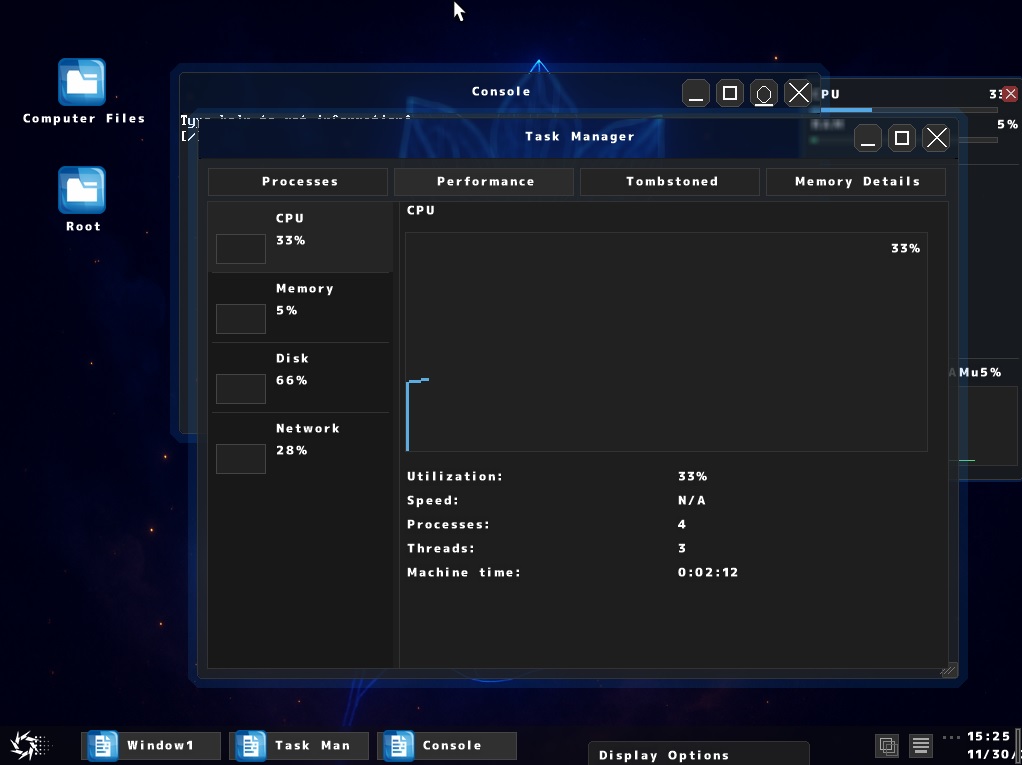Click the Task Manager resize grip

[x=947, y=670]
